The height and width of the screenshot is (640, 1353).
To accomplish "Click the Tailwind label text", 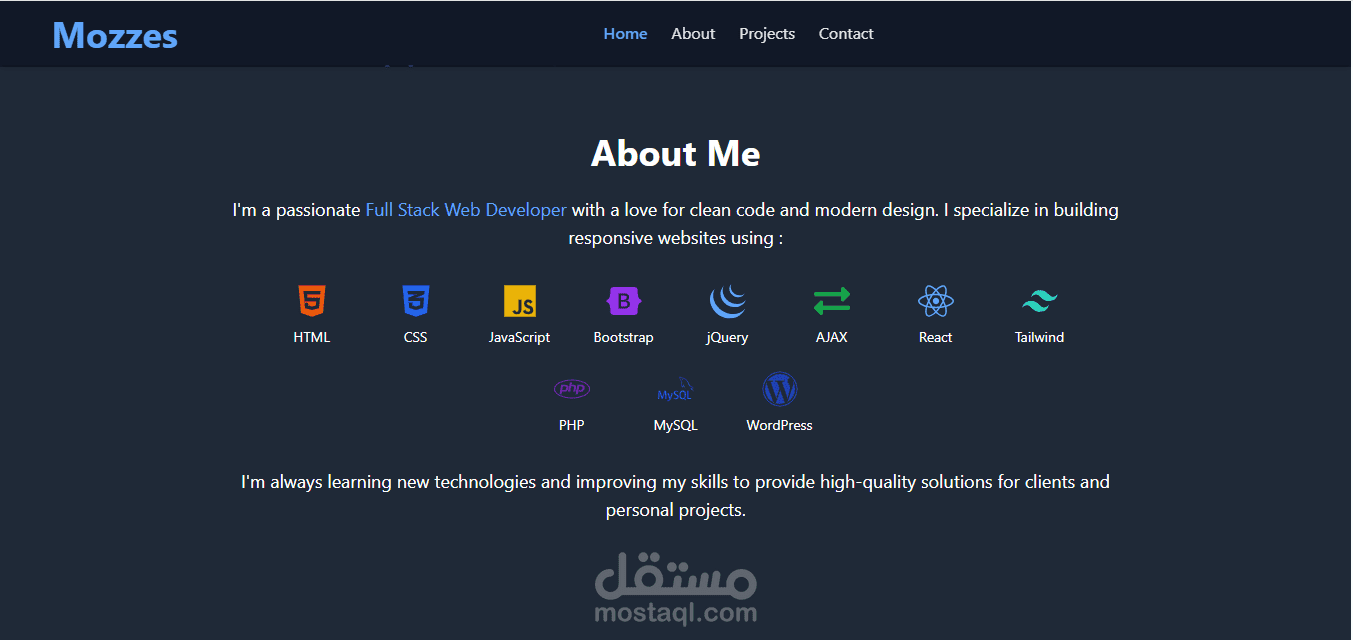I will [1040, 337].
